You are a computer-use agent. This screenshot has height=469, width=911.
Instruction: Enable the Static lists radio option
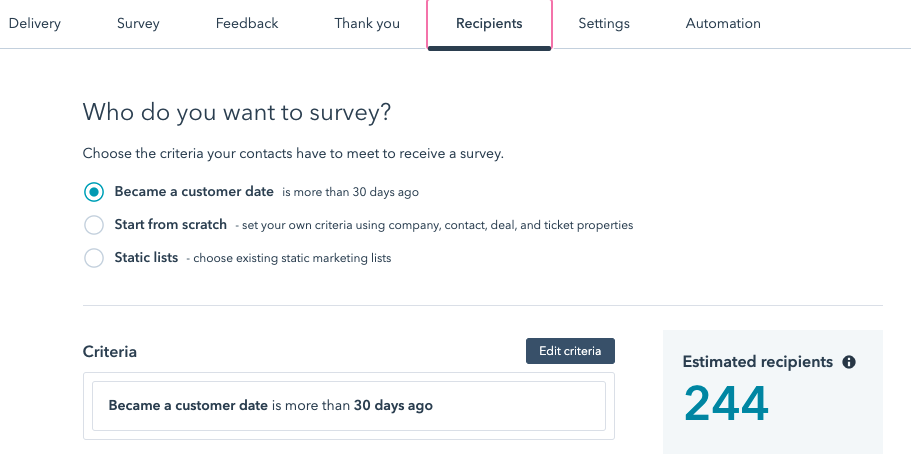tap(94, 258)
